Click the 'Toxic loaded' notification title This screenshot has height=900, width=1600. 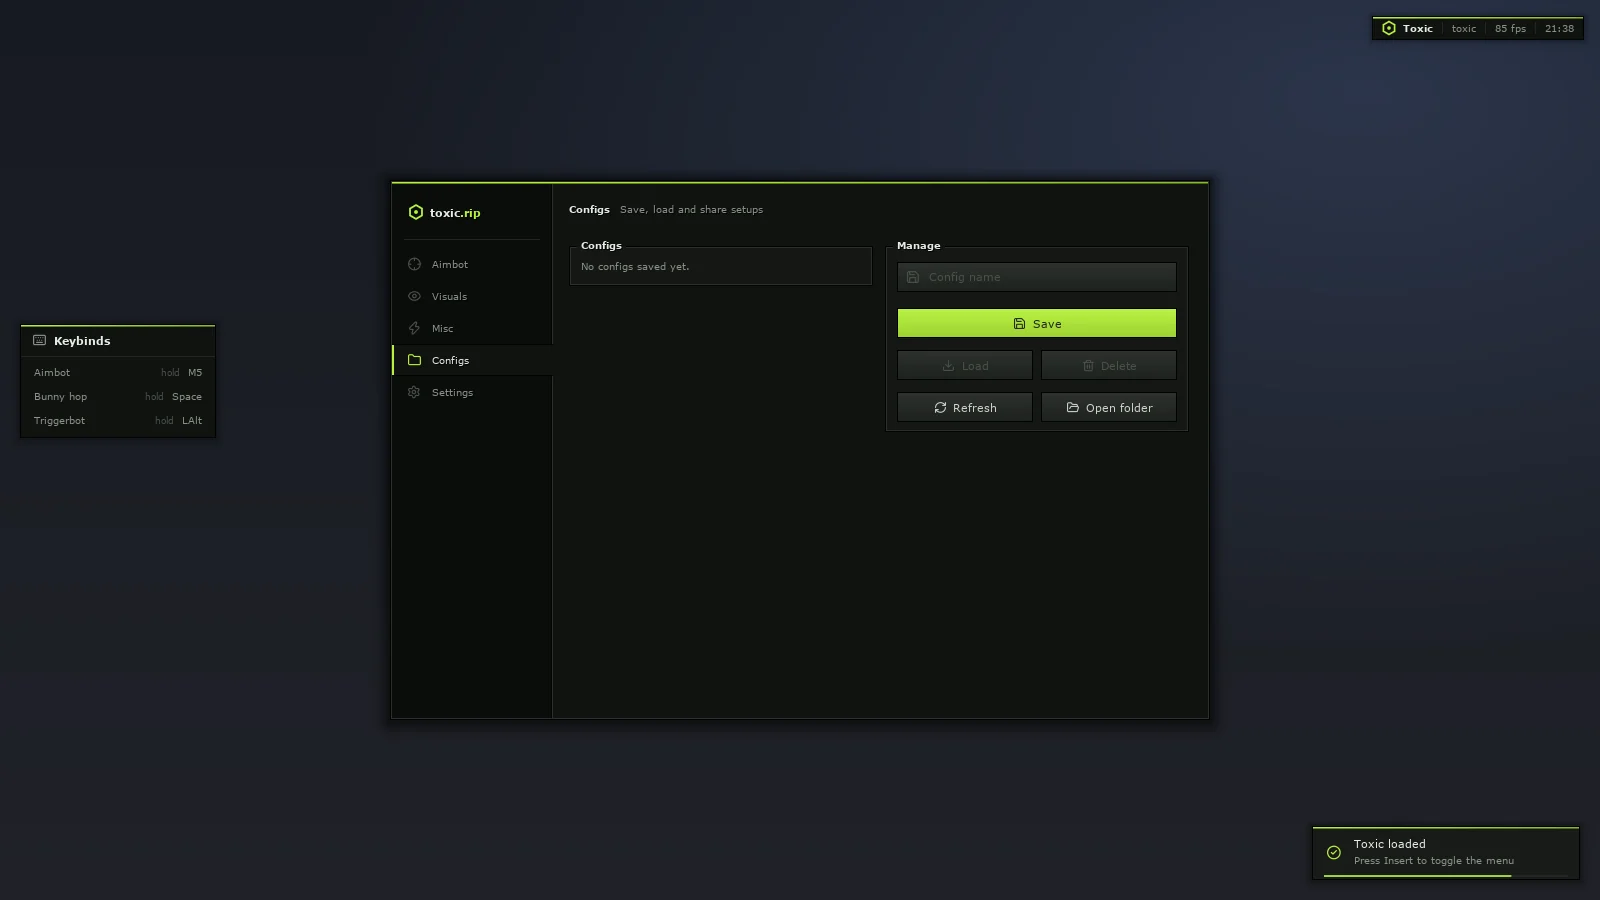click(1390, 844)
